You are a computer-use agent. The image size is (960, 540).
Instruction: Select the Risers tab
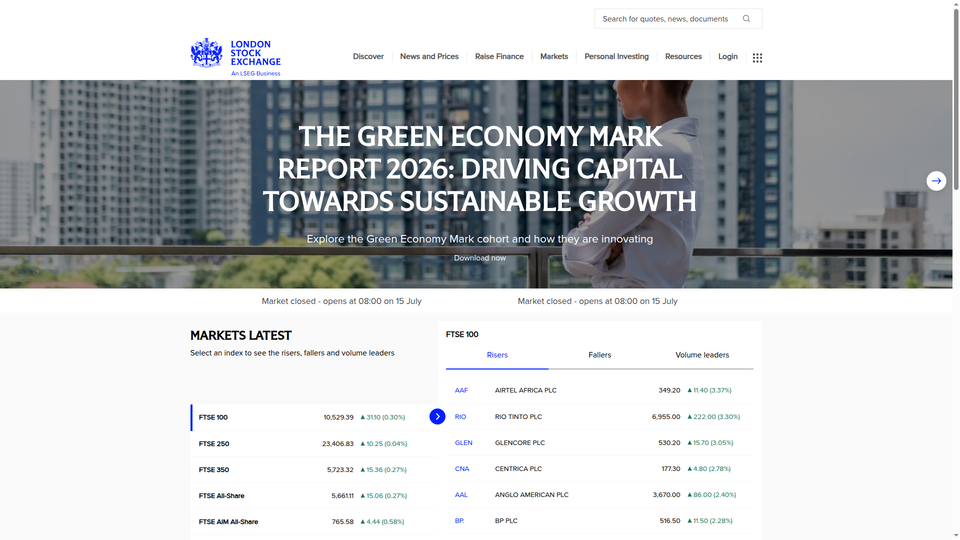[497, 355]
